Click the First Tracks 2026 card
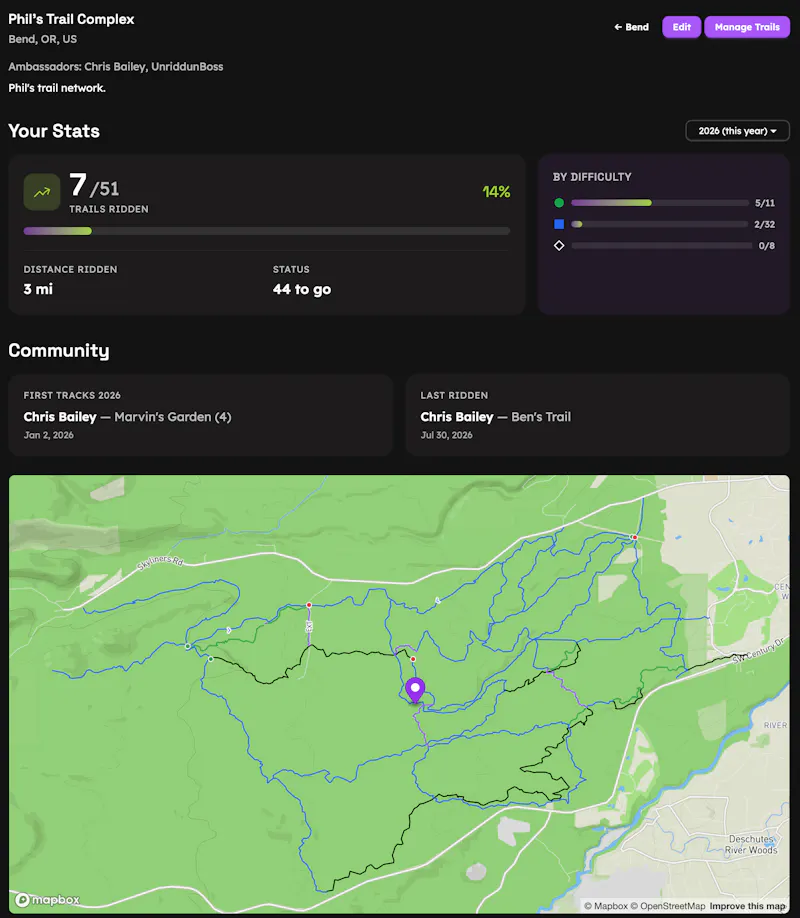The image size is (800, 918). click(x=200, y=415)
